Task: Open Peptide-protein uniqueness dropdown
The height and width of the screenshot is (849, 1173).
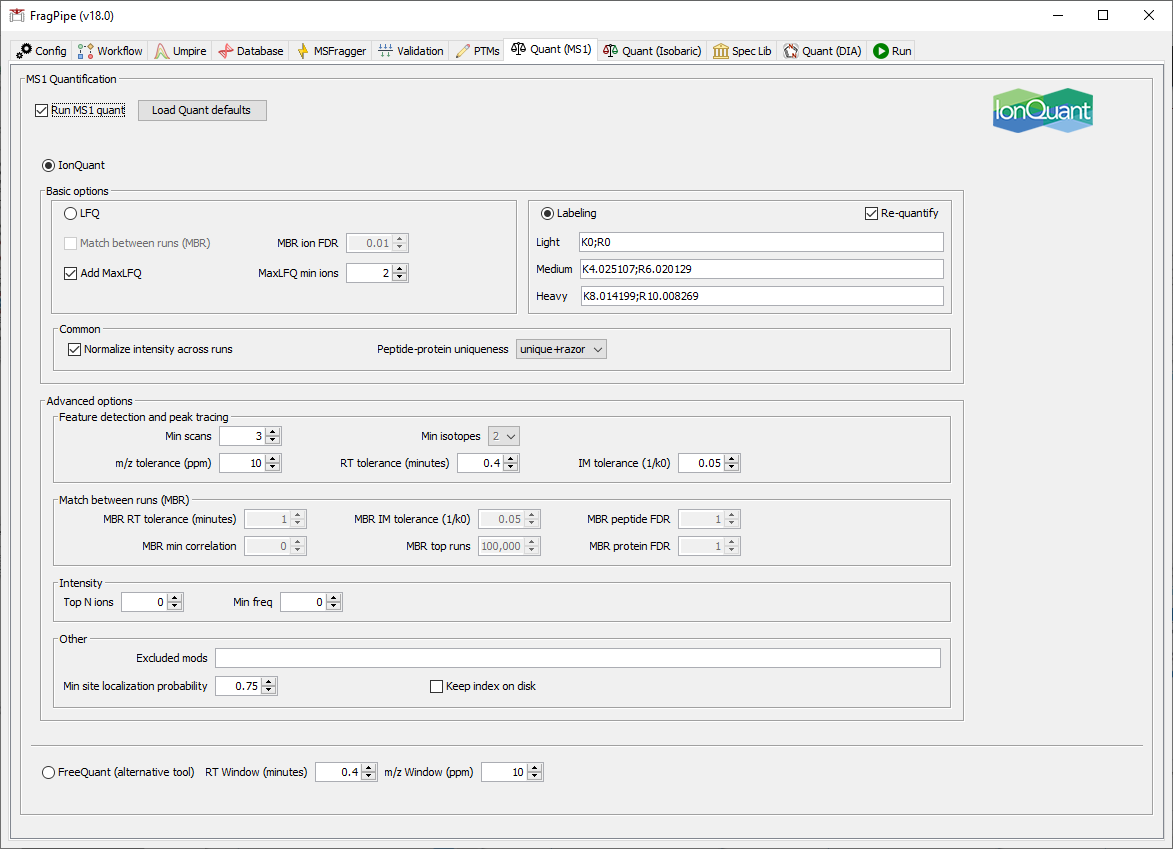Action: 561,349
